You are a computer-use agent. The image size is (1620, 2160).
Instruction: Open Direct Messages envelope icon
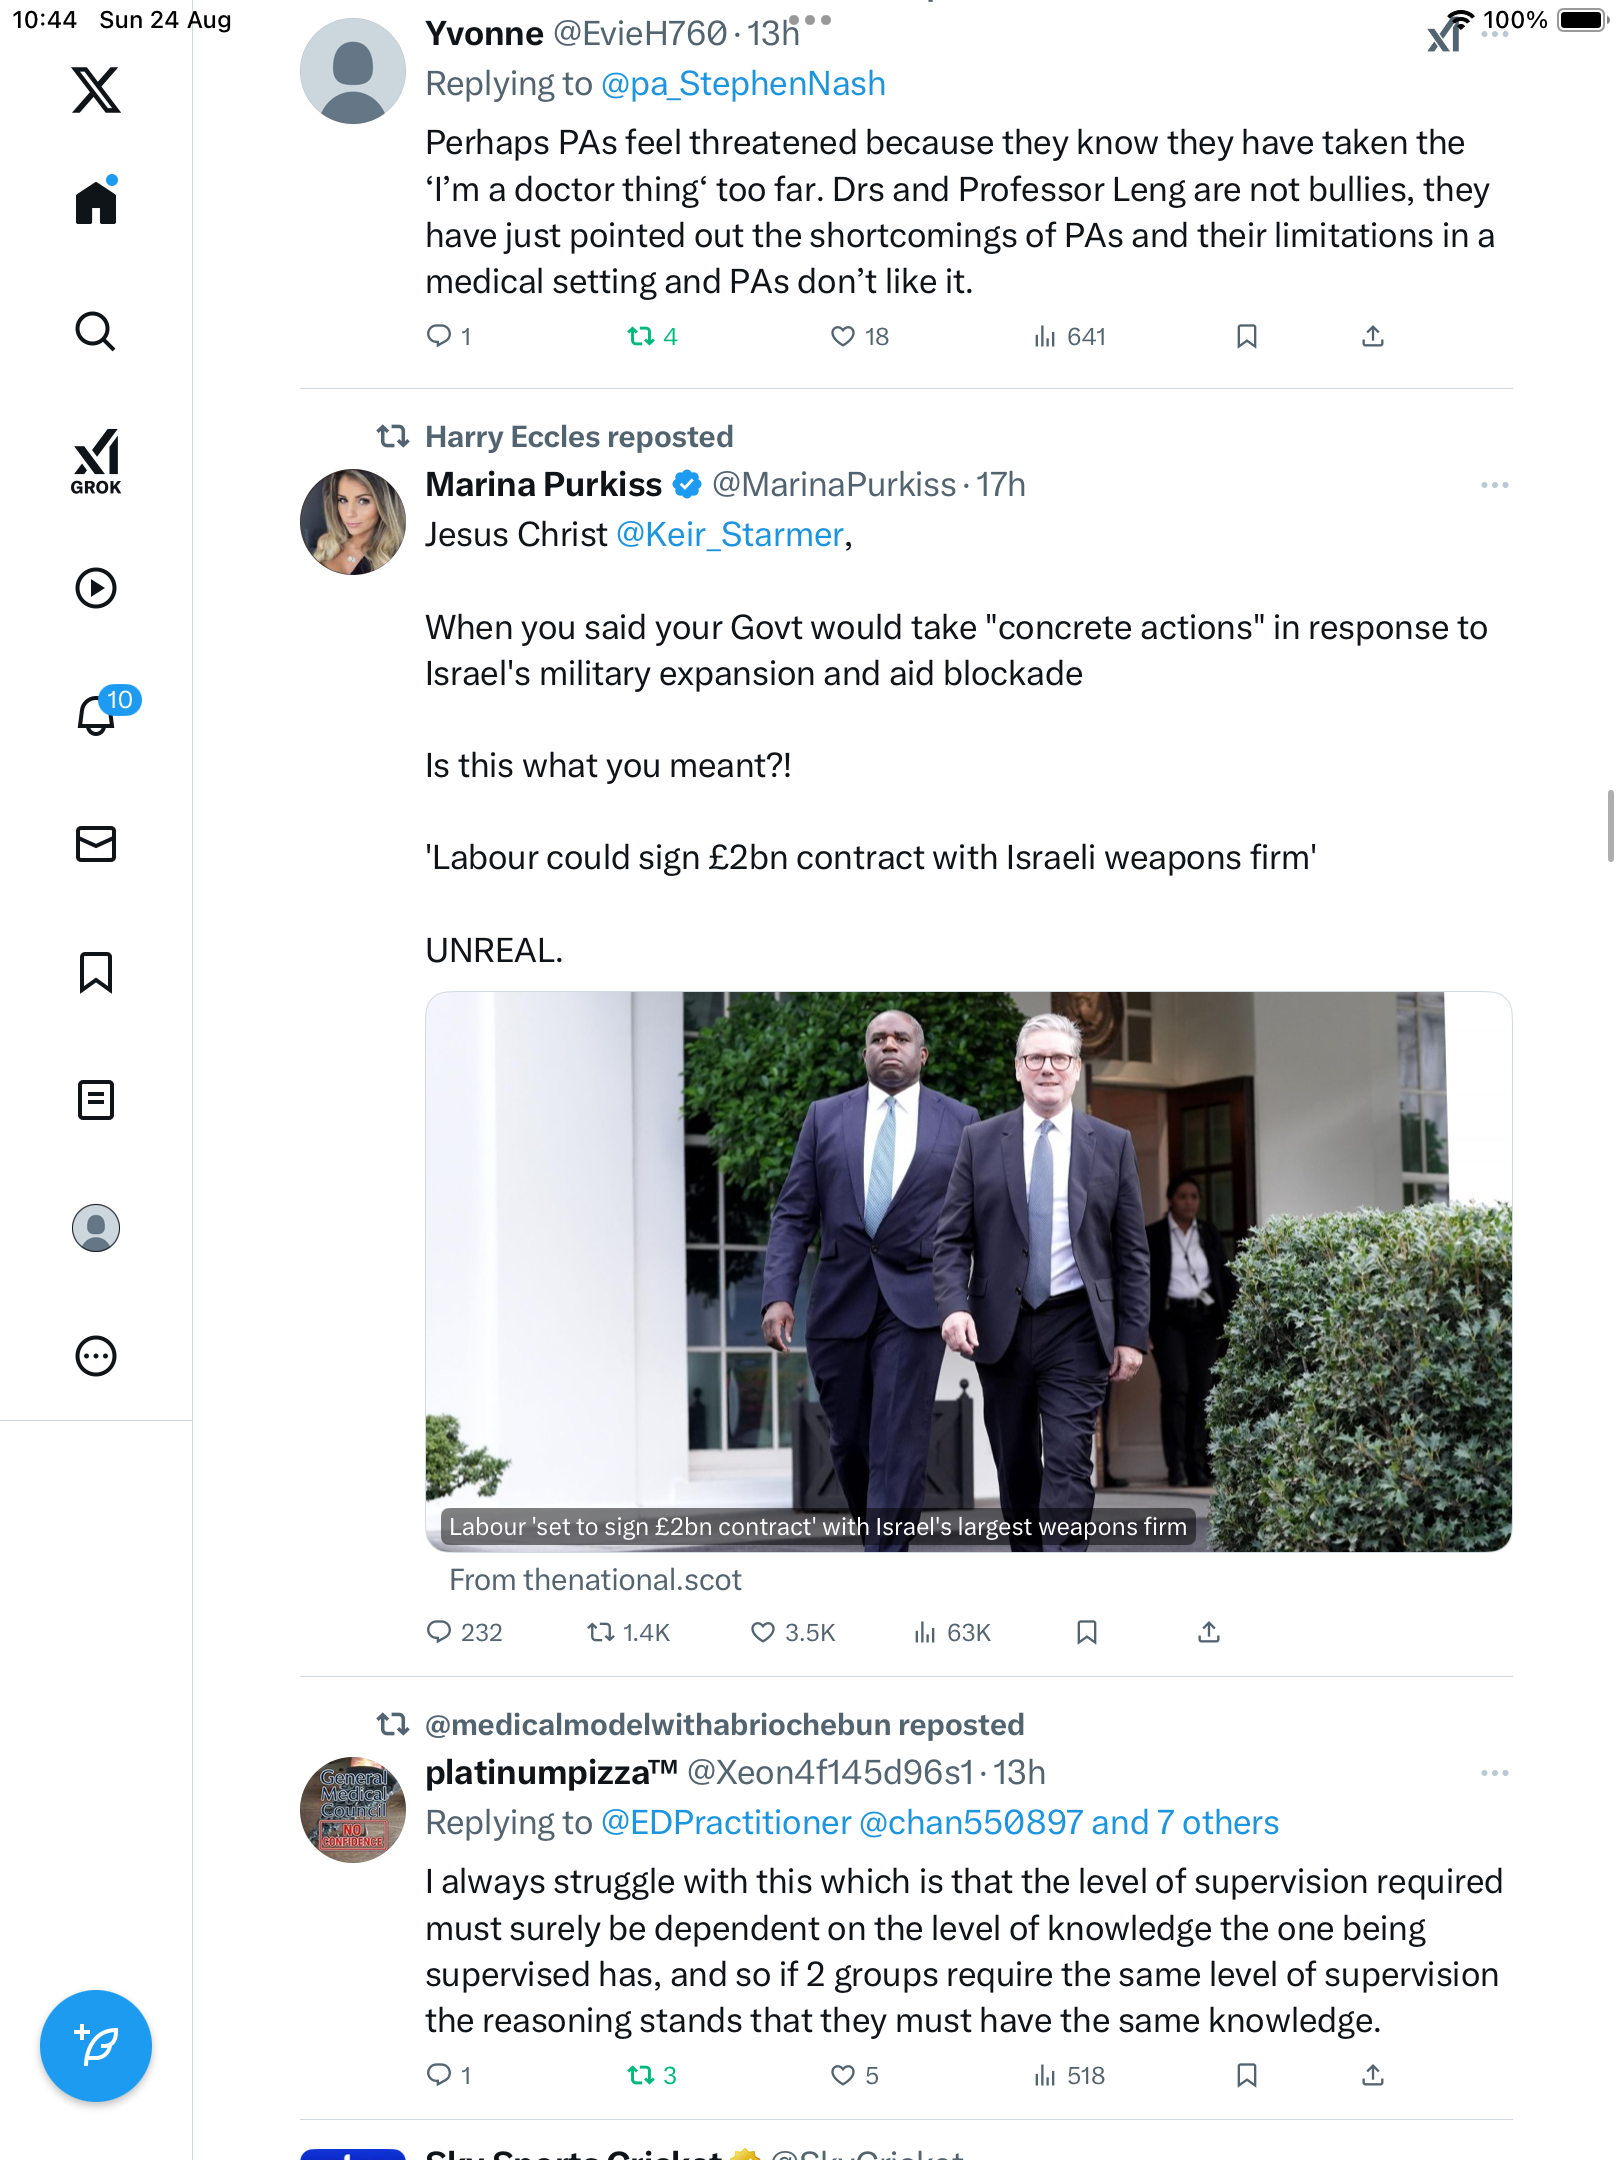click(96, 844)
